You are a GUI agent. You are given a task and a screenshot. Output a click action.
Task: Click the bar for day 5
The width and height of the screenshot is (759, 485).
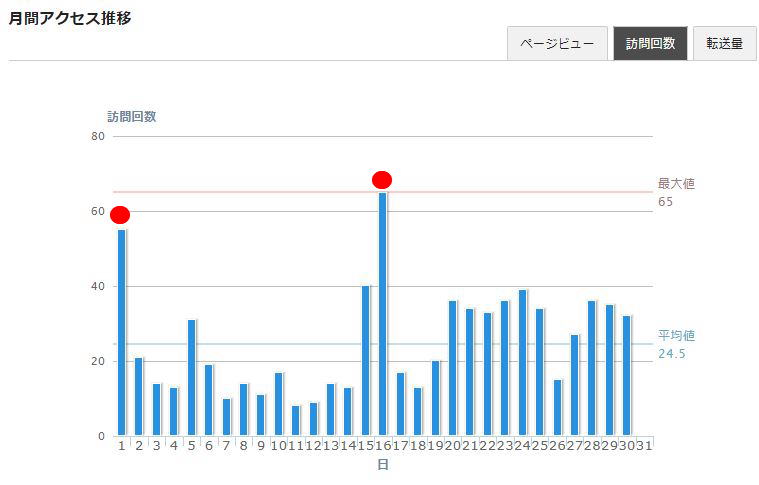[191, 378]
